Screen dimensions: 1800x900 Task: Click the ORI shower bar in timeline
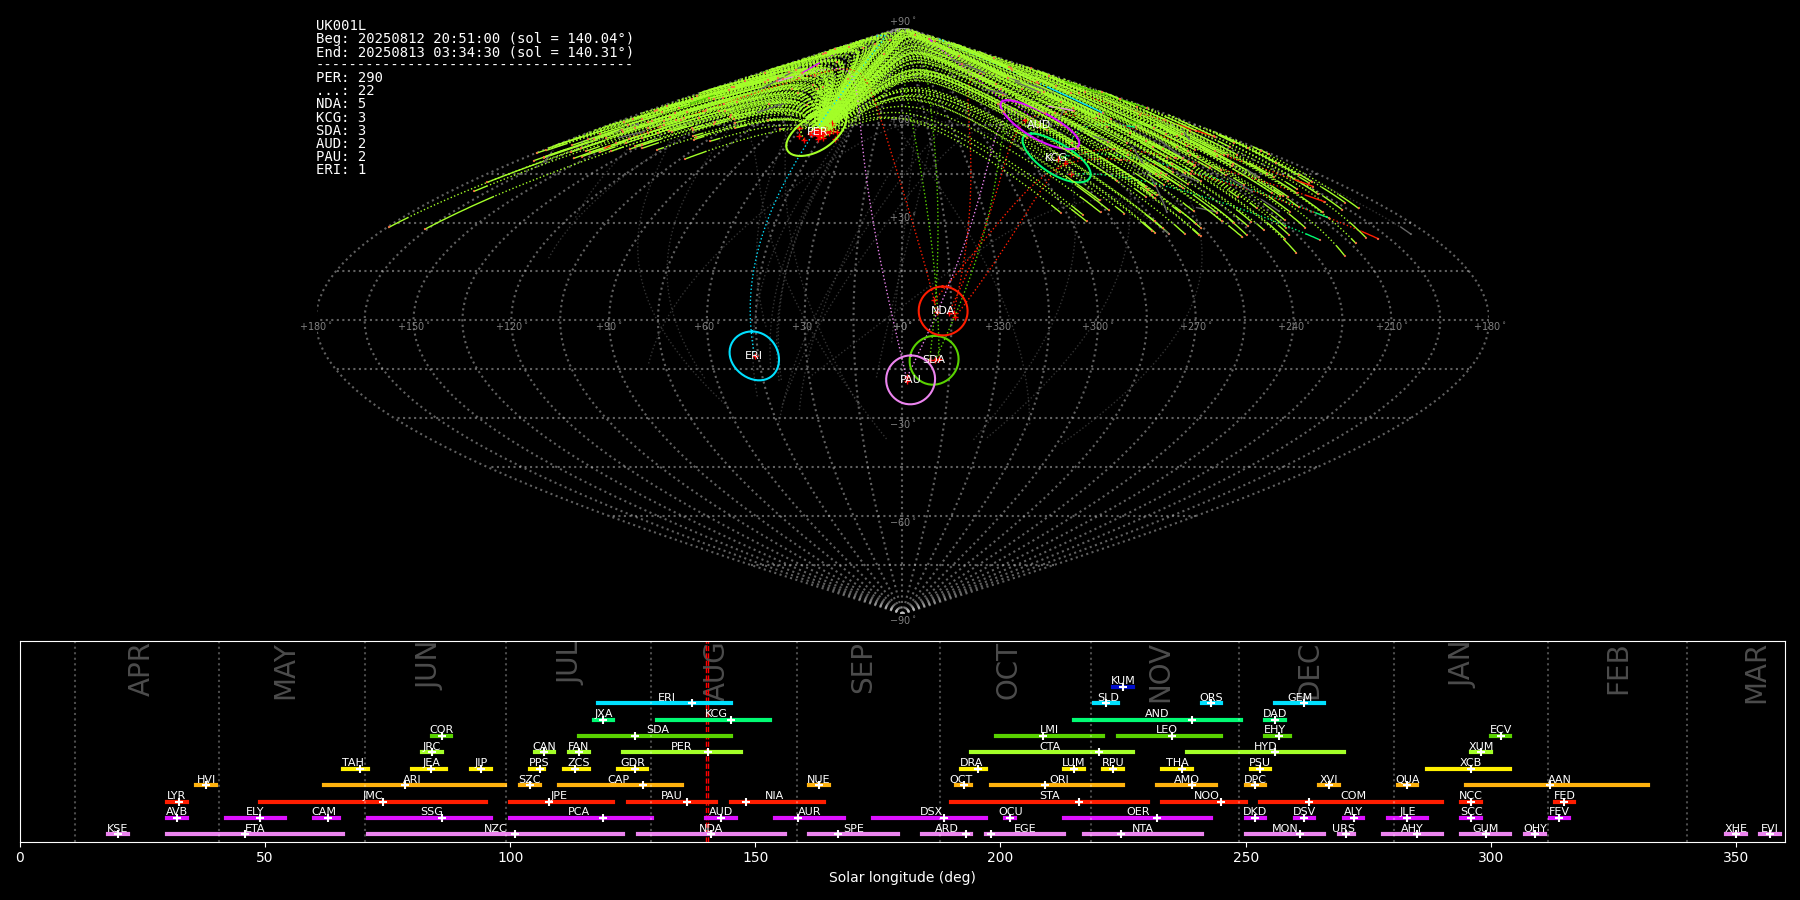tap(1057, 785)
